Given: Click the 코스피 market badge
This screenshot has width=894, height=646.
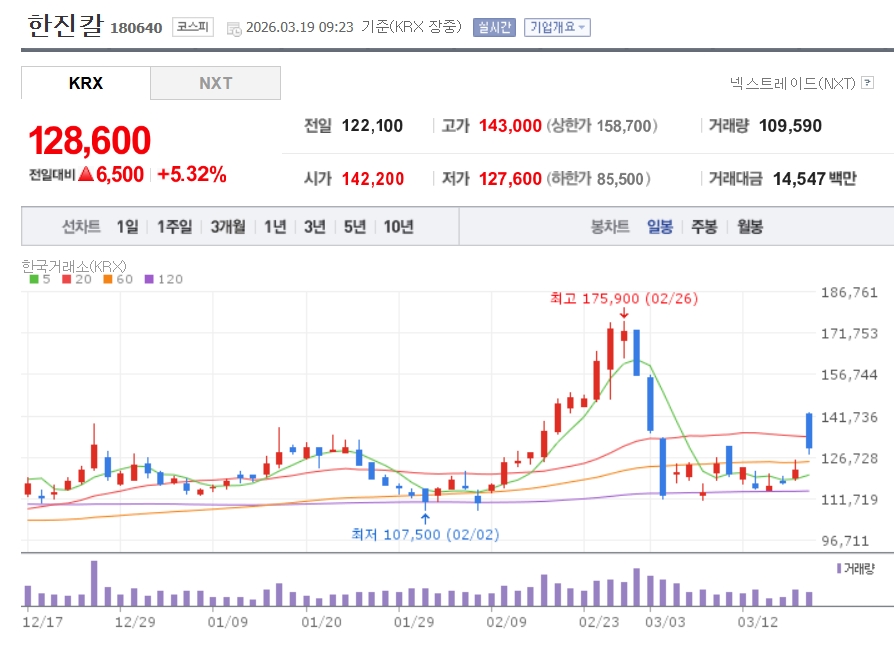Looking at the screenshot, I should pyautogui.click(x=191, y=27).
